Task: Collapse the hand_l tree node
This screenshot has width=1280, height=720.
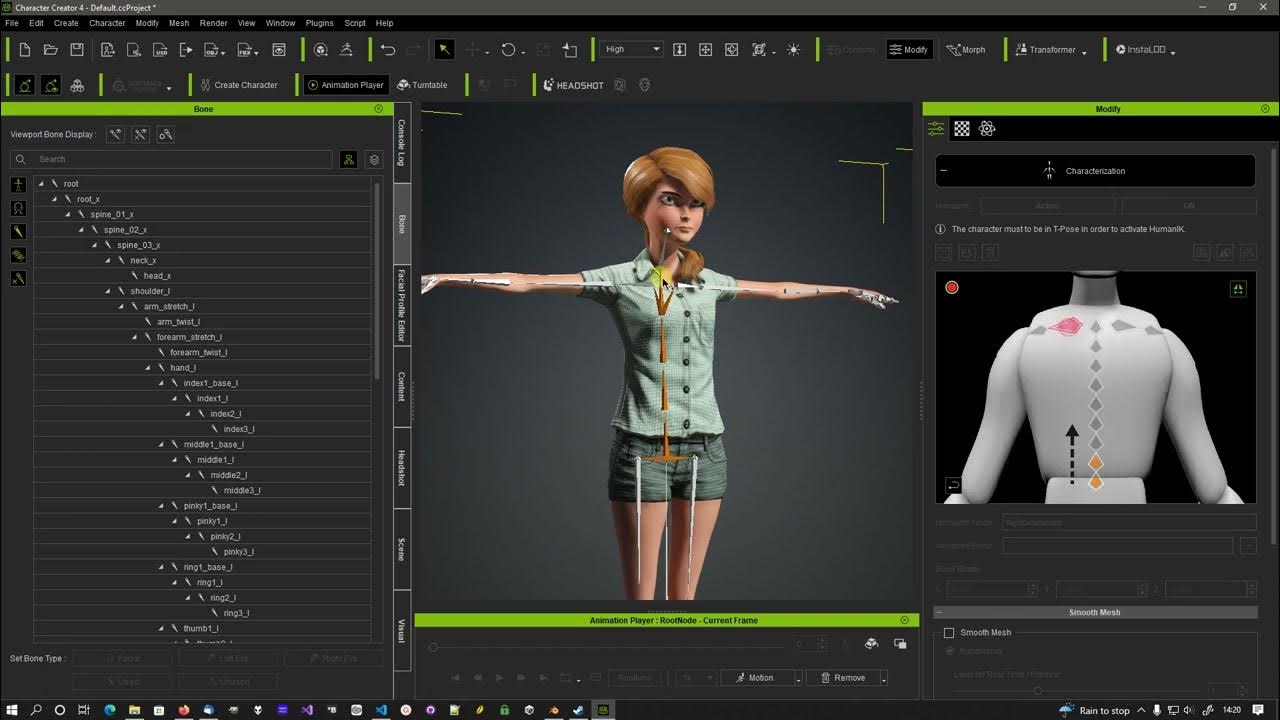Action: [148, 367]
